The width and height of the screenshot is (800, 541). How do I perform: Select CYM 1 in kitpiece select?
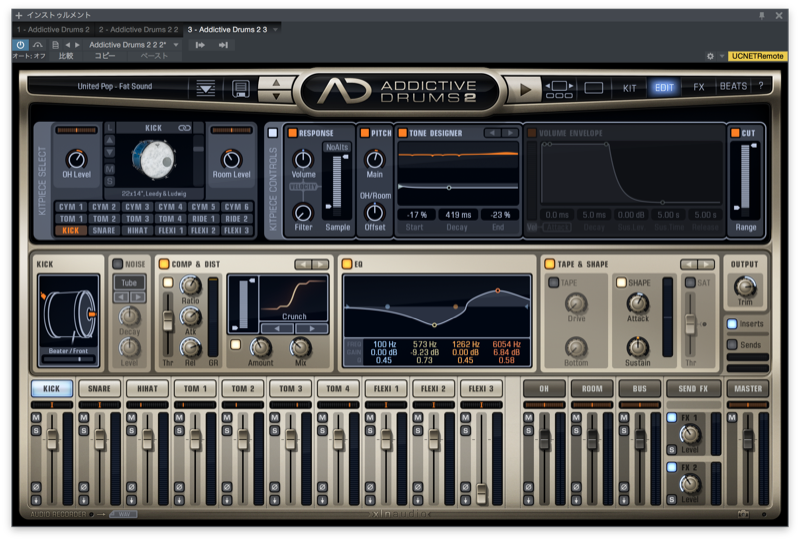(x=70, y=207)
